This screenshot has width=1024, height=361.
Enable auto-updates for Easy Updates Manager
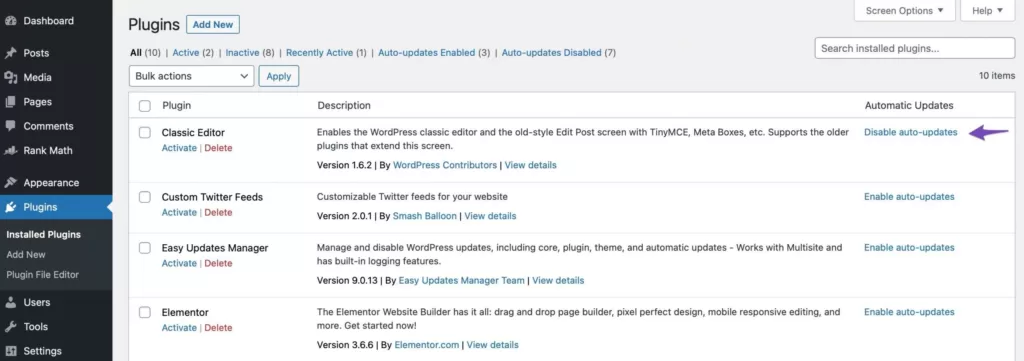tap(909, 247)
